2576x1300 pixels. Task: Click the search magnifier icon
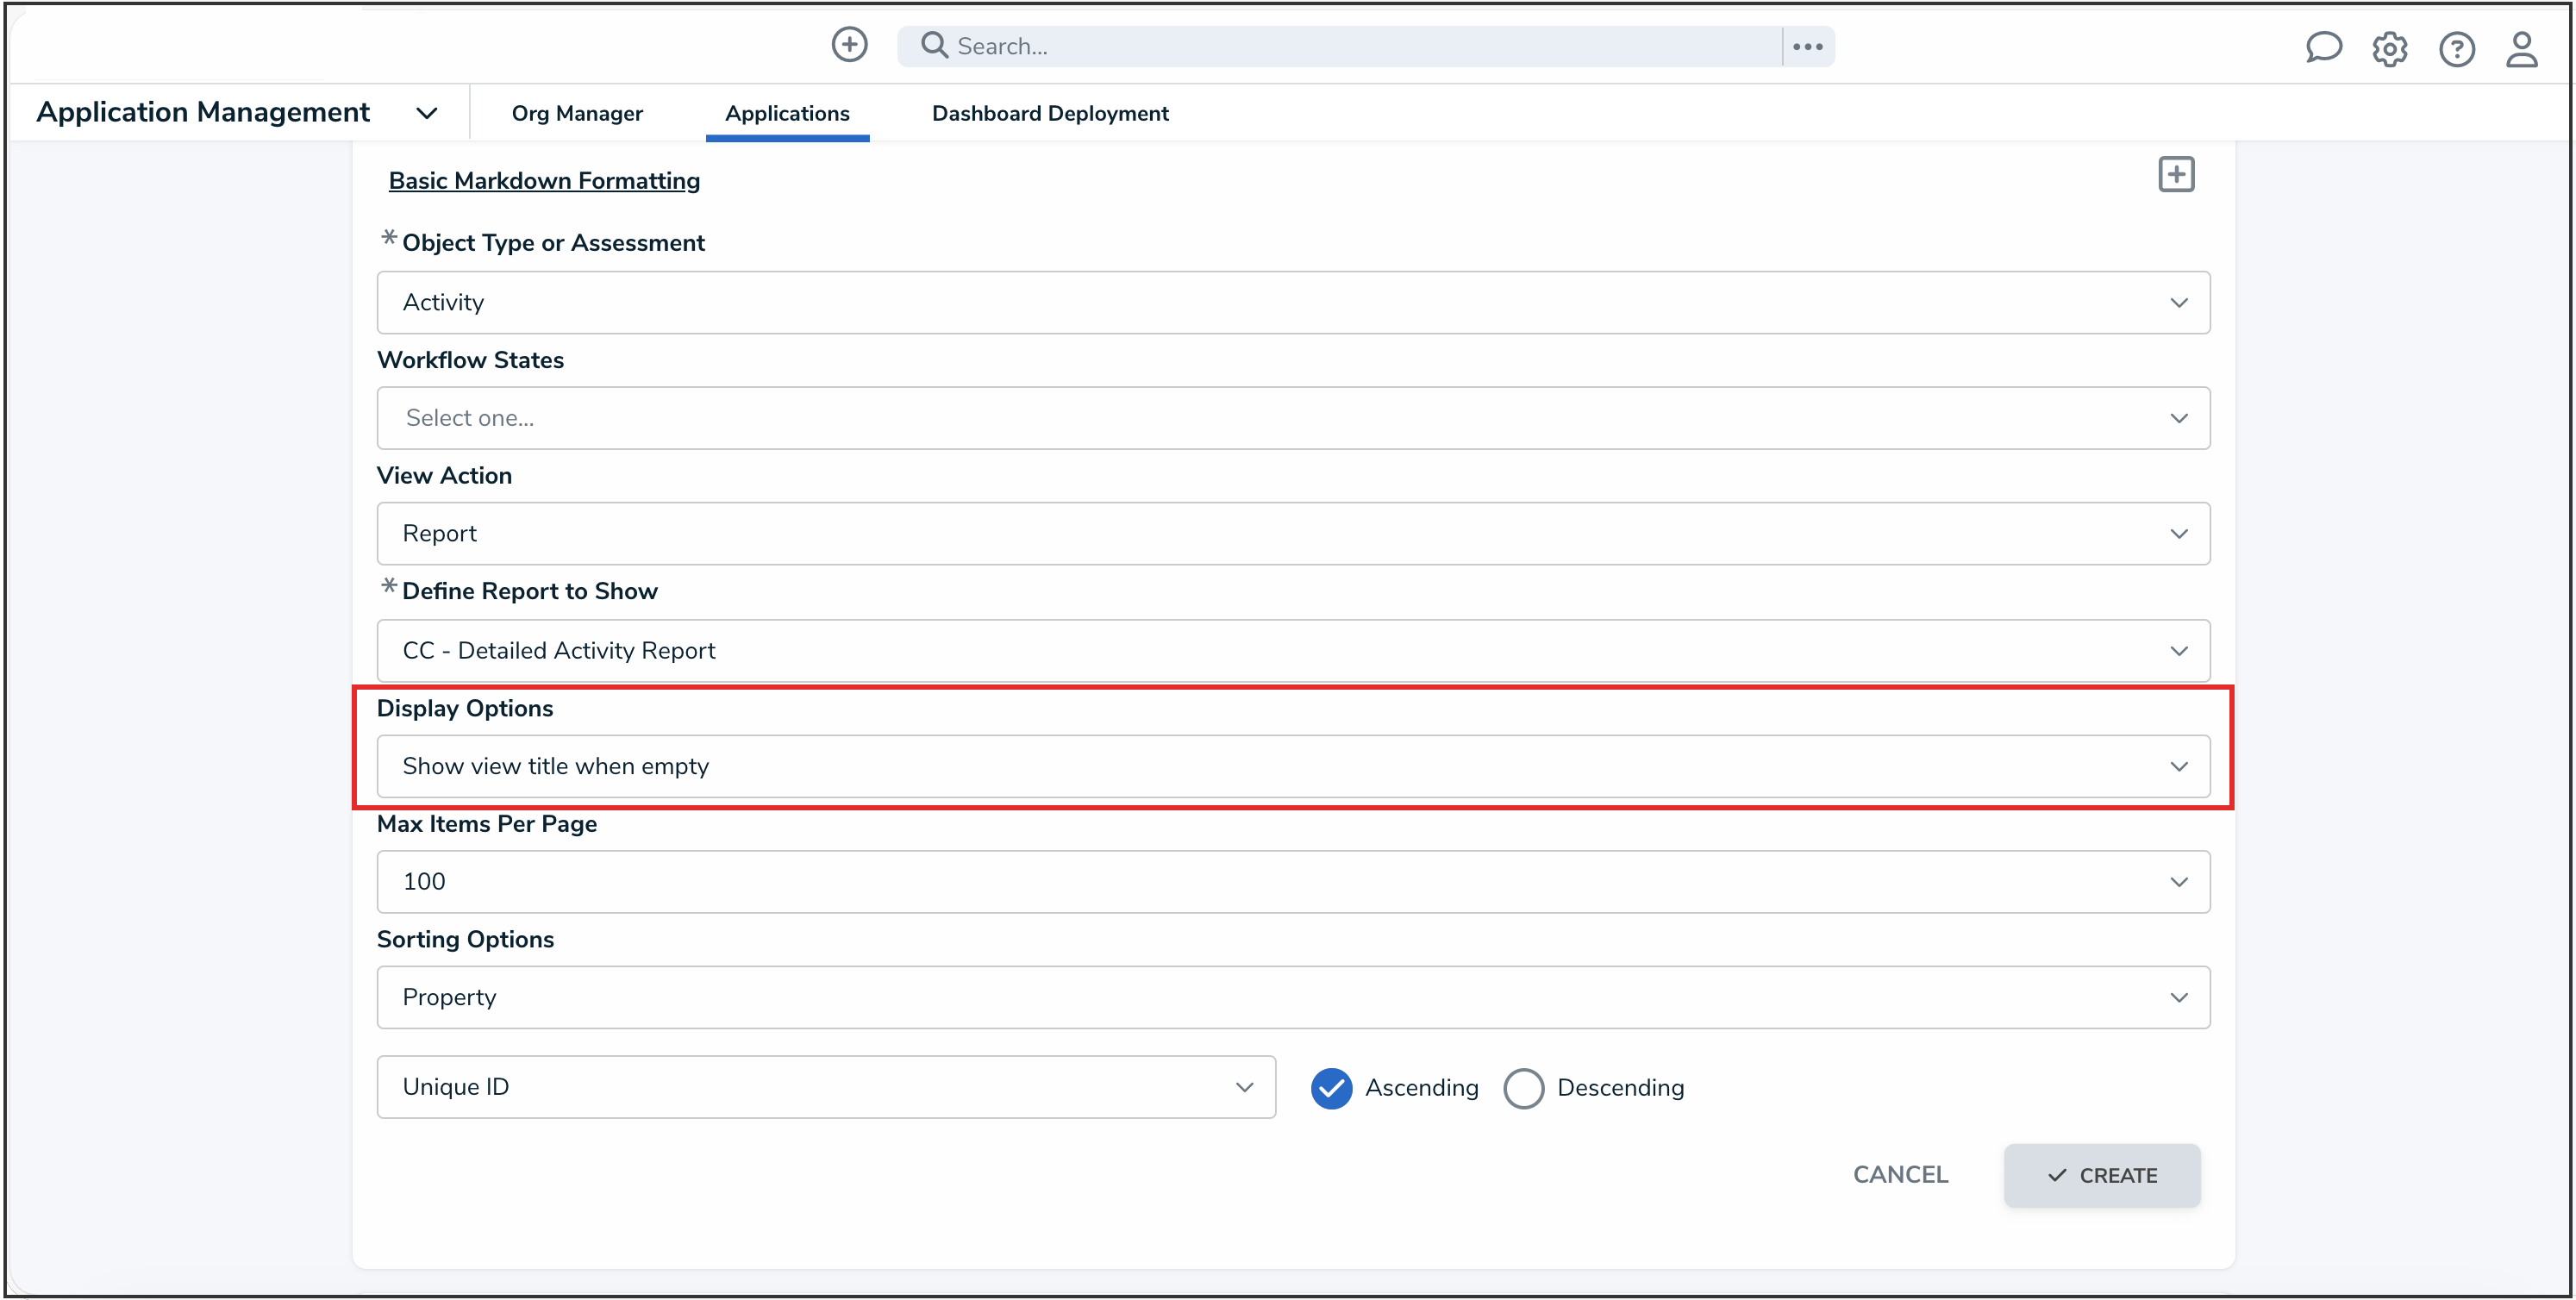[x=934, y=45]
